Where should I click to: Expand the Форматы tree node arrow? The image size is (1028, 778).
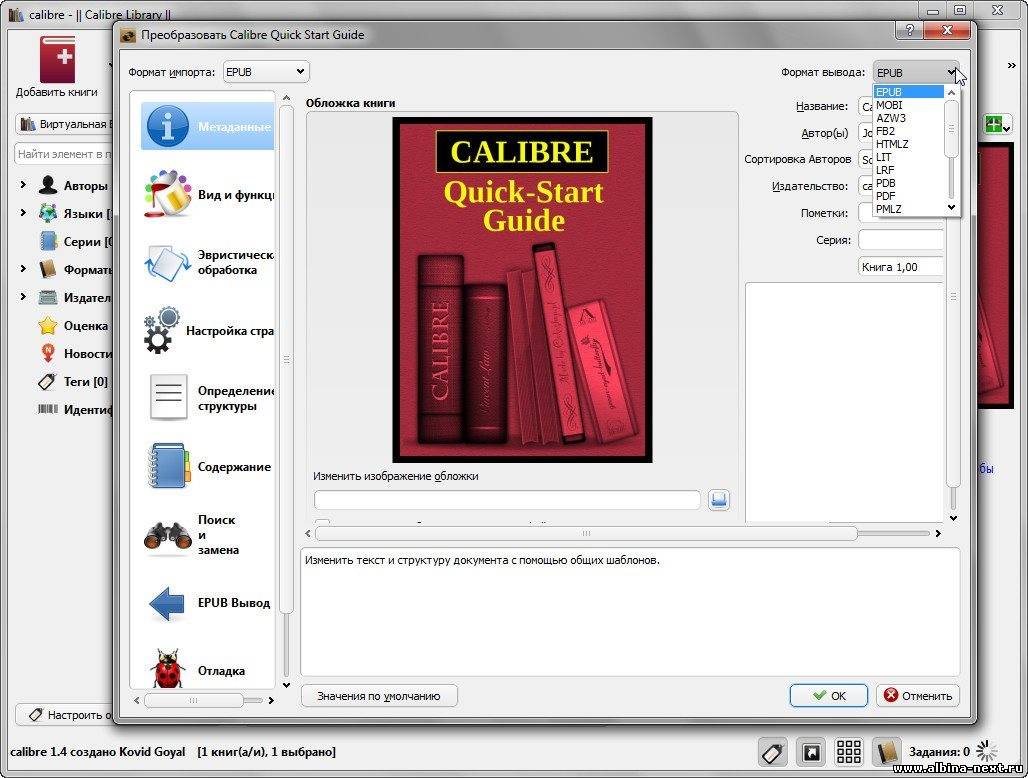(x=24, y=269)
